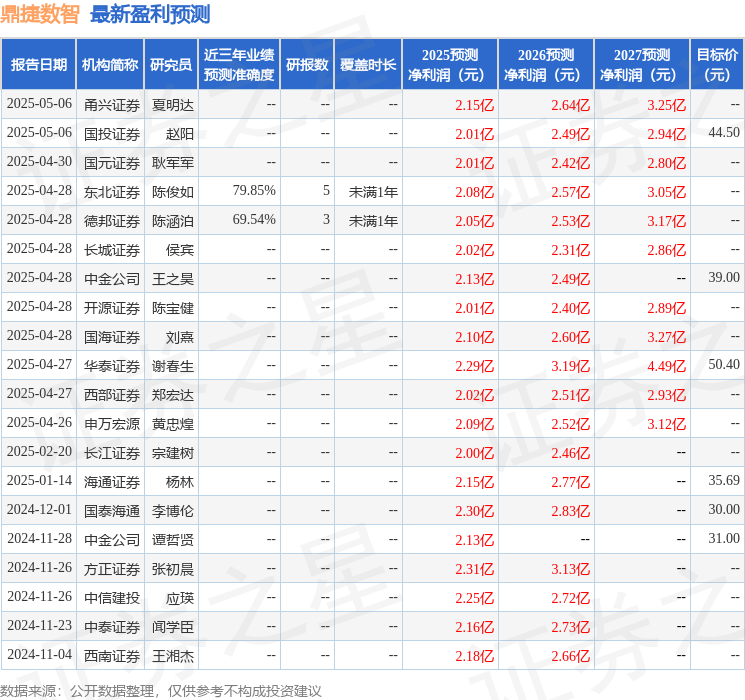Select the 申万宏源 institution cell
The height and width of the screenshot is (700, 745).
pos(112,424)
